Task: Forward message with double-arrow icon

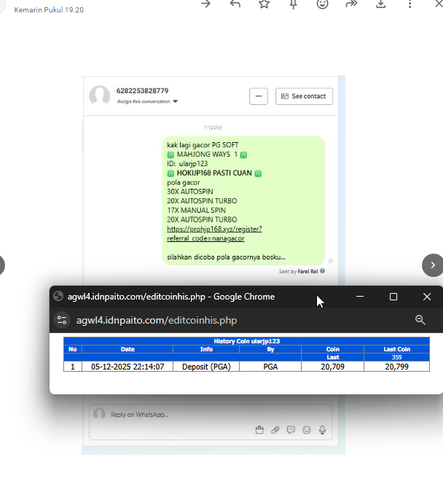Action: pyautogui.click(x=351, y=4)
